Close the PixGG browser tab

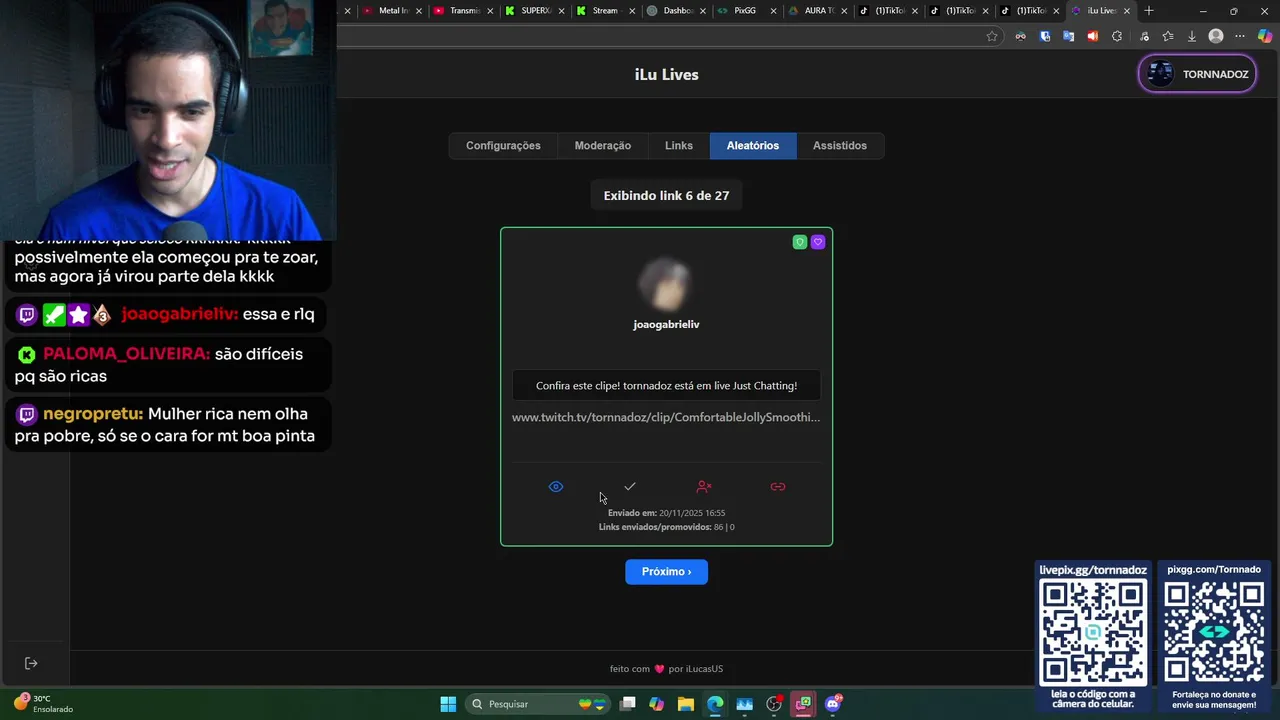pyautogui.click(x=773, y=11)
